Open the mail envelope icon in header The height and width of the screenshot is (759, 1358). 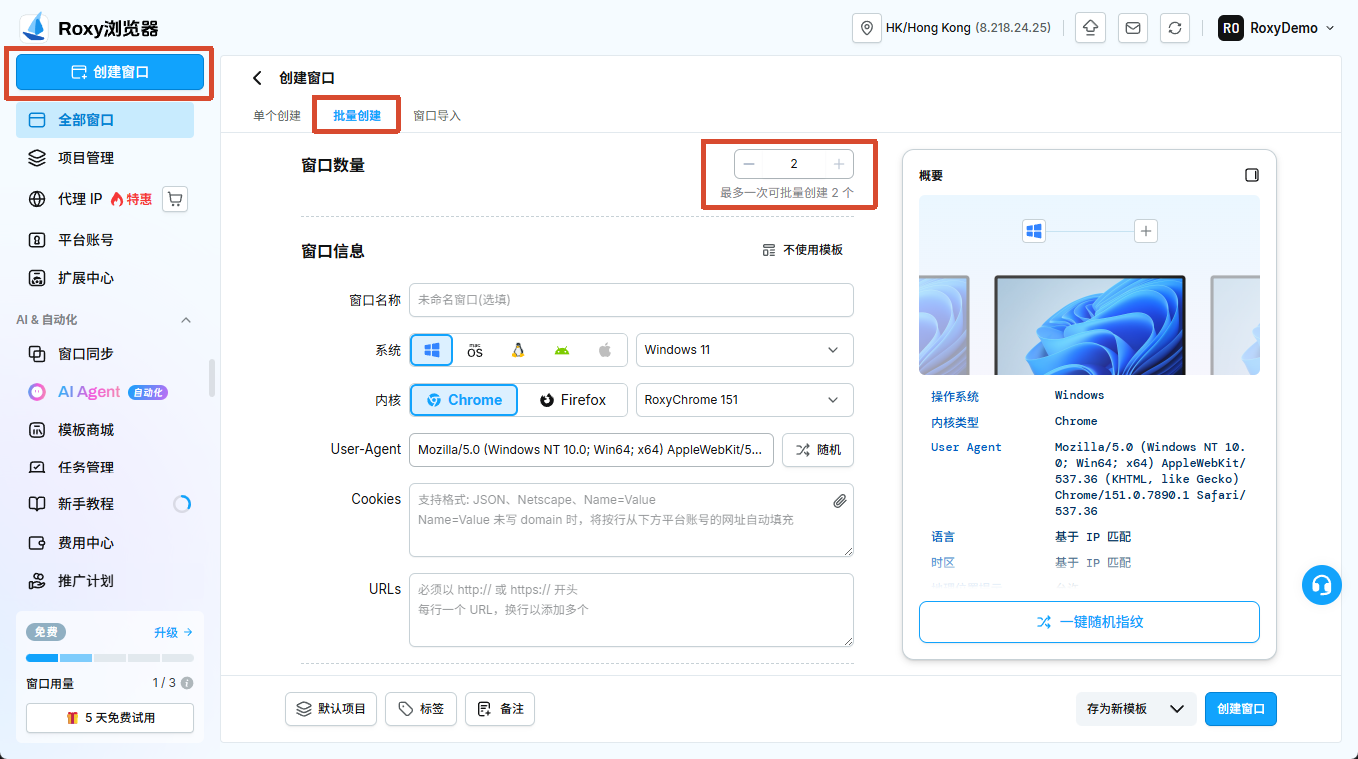coord(1133,28)
